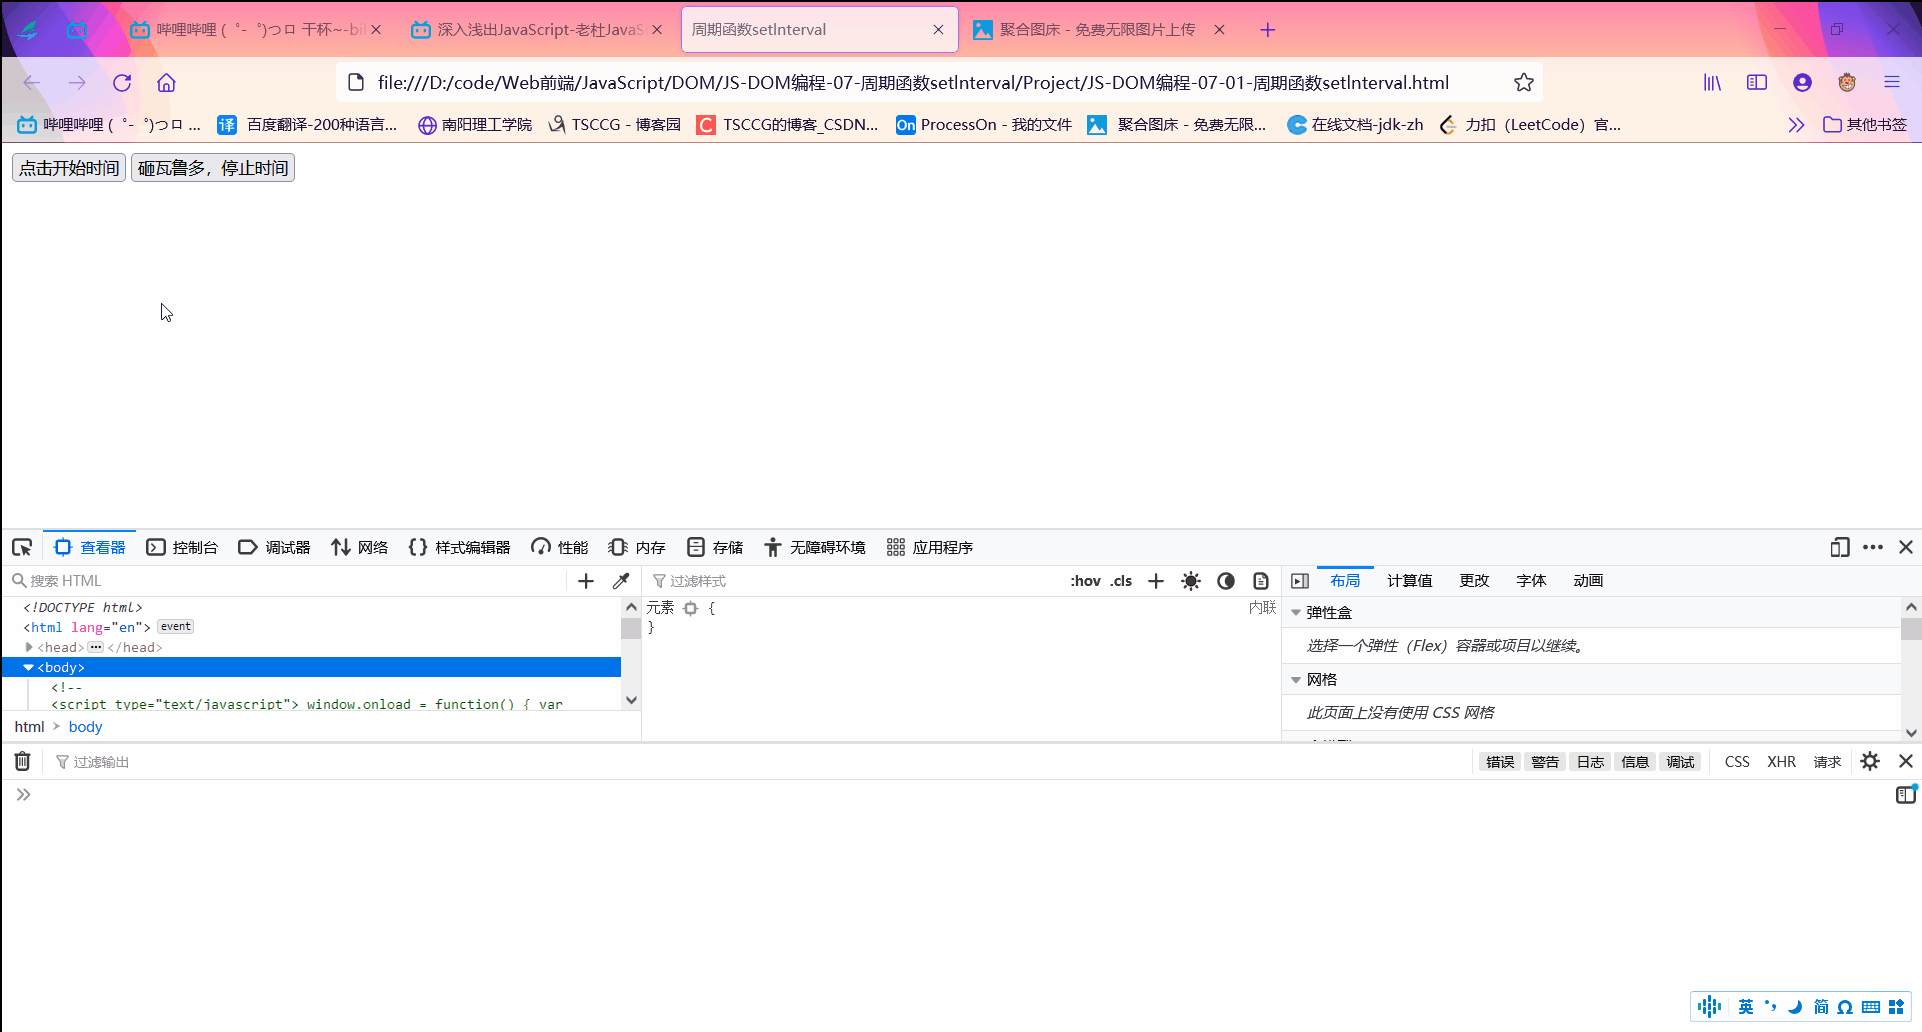Clear console output trash icon
The image size is (1922, 1032).
(x=22, y=762)
